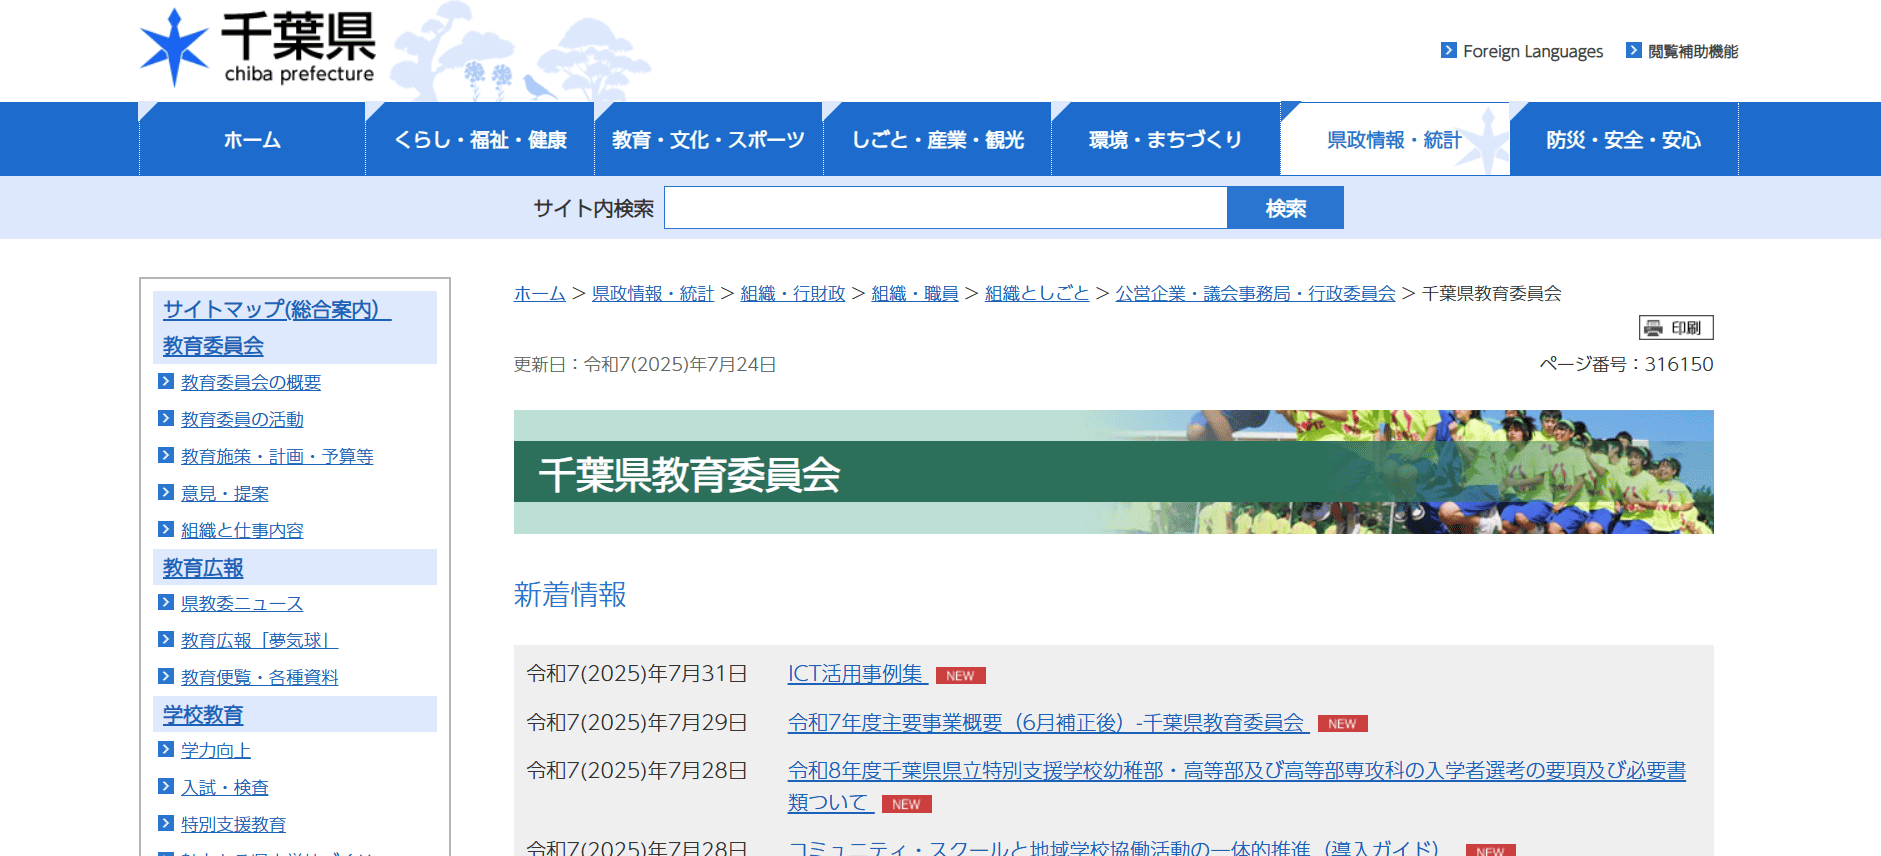Image resolution: width=1881 pixels, height=856 pixels.
Task: Open 組織と仕事内容 sidebar link
Action: (242, 530)
